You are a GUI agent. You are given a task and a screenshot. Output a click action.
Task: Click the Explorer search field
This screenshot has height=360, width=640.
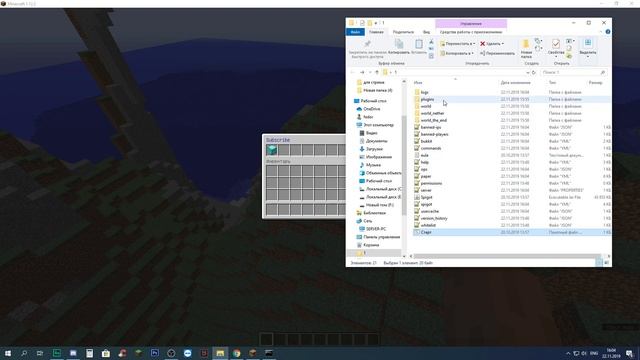[x=573, y=72]
